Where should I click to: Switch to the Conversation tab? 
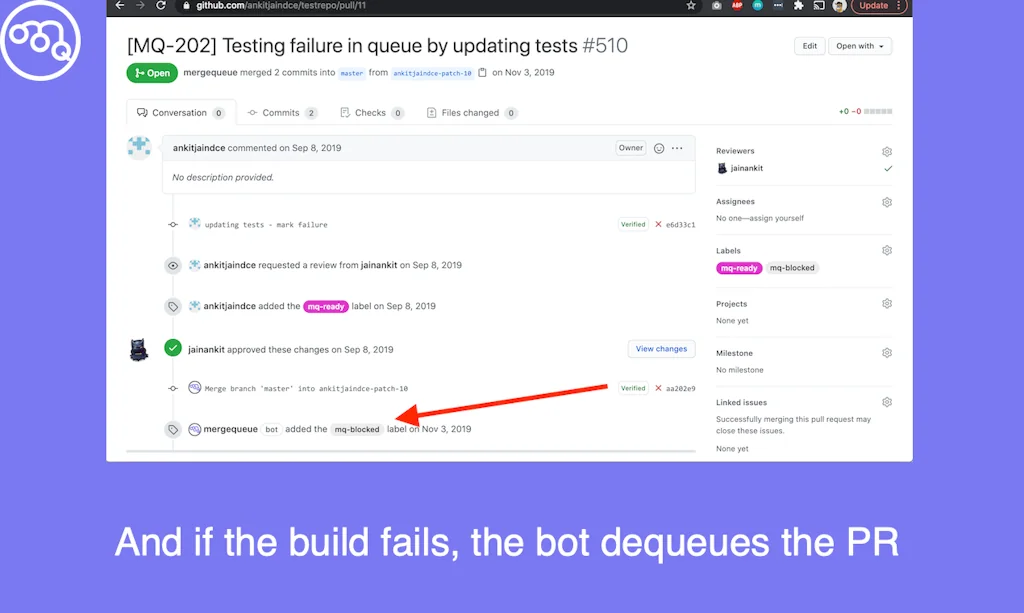181,113
